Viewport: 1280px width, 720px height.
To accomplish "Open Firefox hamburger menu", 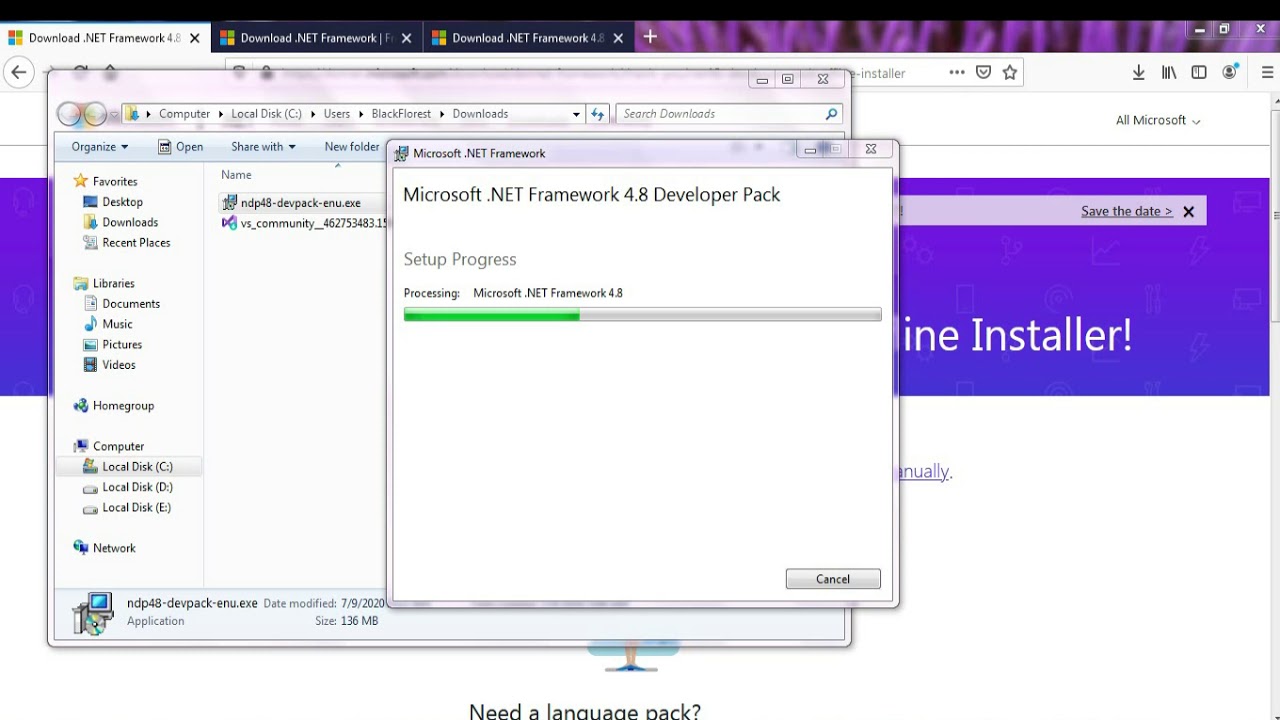I will [1267, 72].
